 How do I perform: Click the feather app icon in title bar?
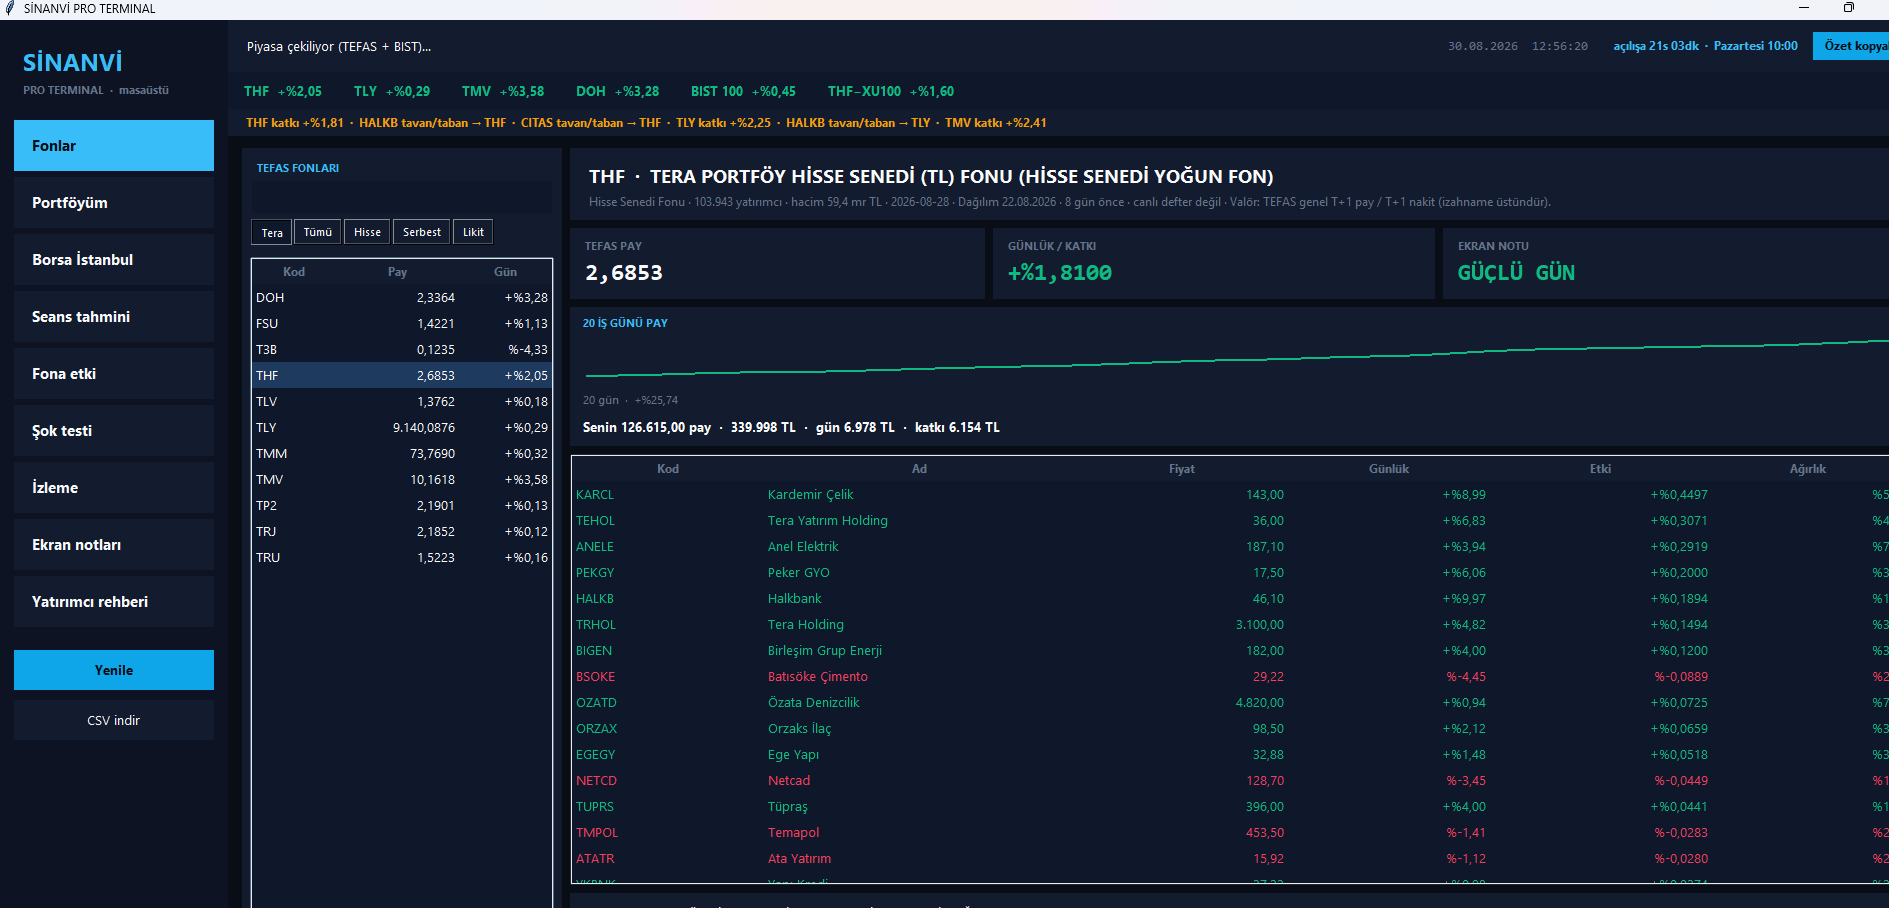(9, 8)
